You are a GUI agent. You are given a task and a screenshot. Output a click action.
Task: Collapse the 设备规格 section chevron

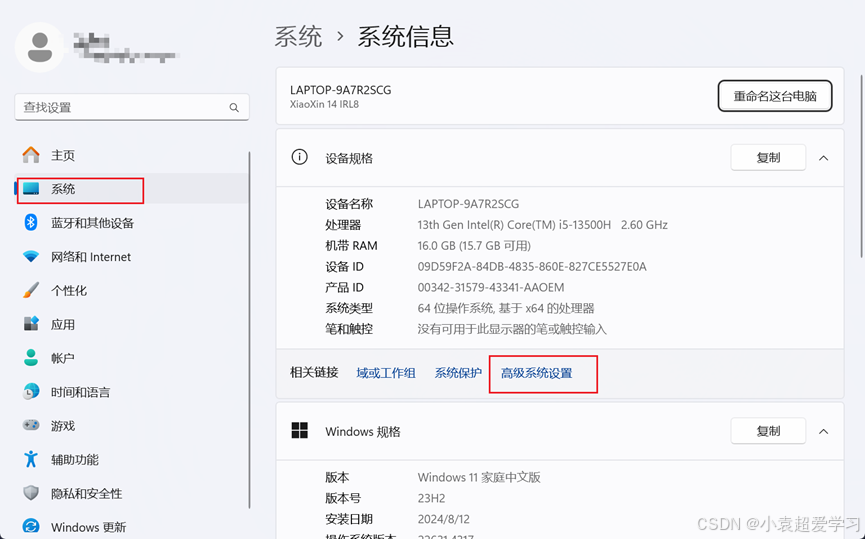[824, 158]
